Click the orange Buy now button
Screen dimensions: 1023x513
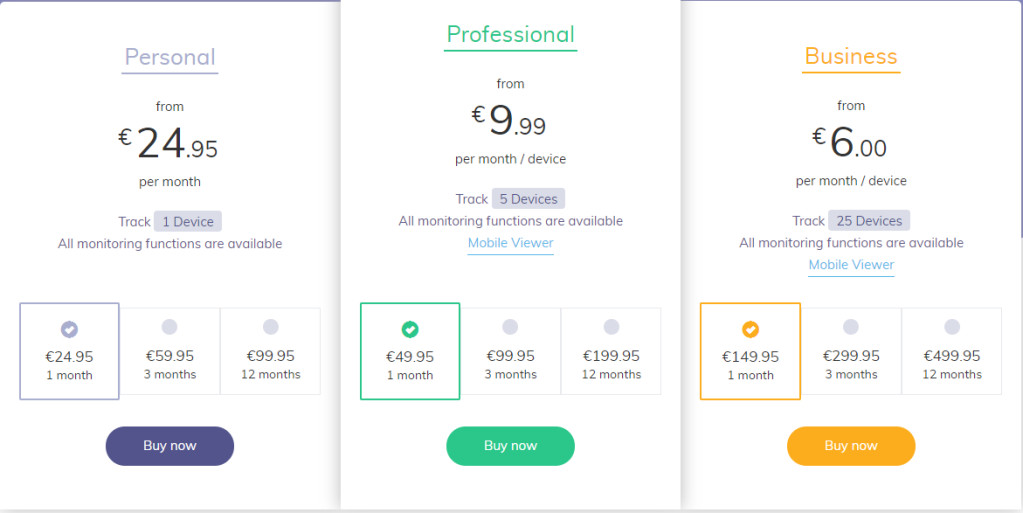851,446
